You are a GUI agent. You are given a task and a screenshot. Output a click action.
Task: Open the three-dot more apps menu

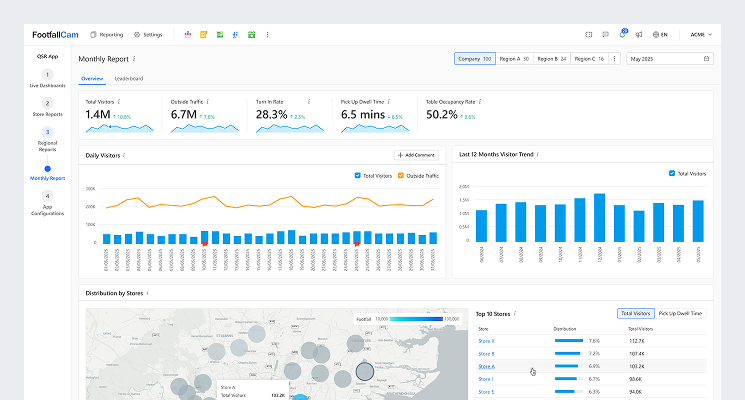tap(267, 34)
